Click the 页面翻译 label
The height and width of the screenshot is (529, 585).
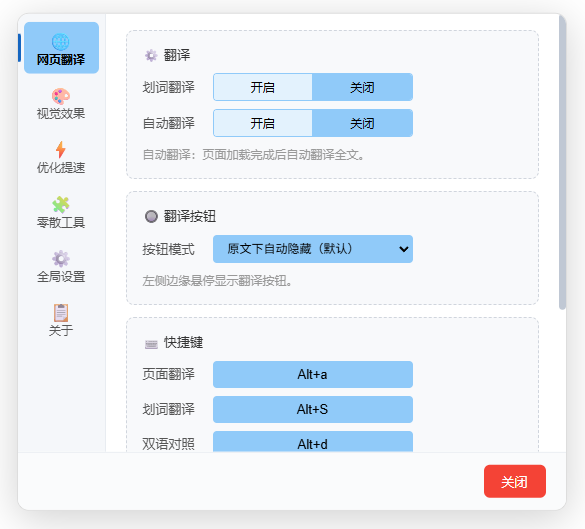tap(169, 374)
